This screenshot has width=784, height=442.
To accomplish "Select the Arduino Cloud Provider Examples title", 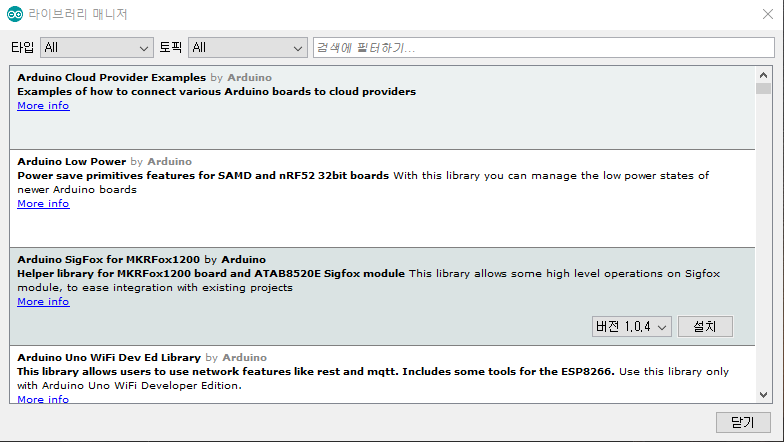I will pyautogui.click(x=112, y=78).
